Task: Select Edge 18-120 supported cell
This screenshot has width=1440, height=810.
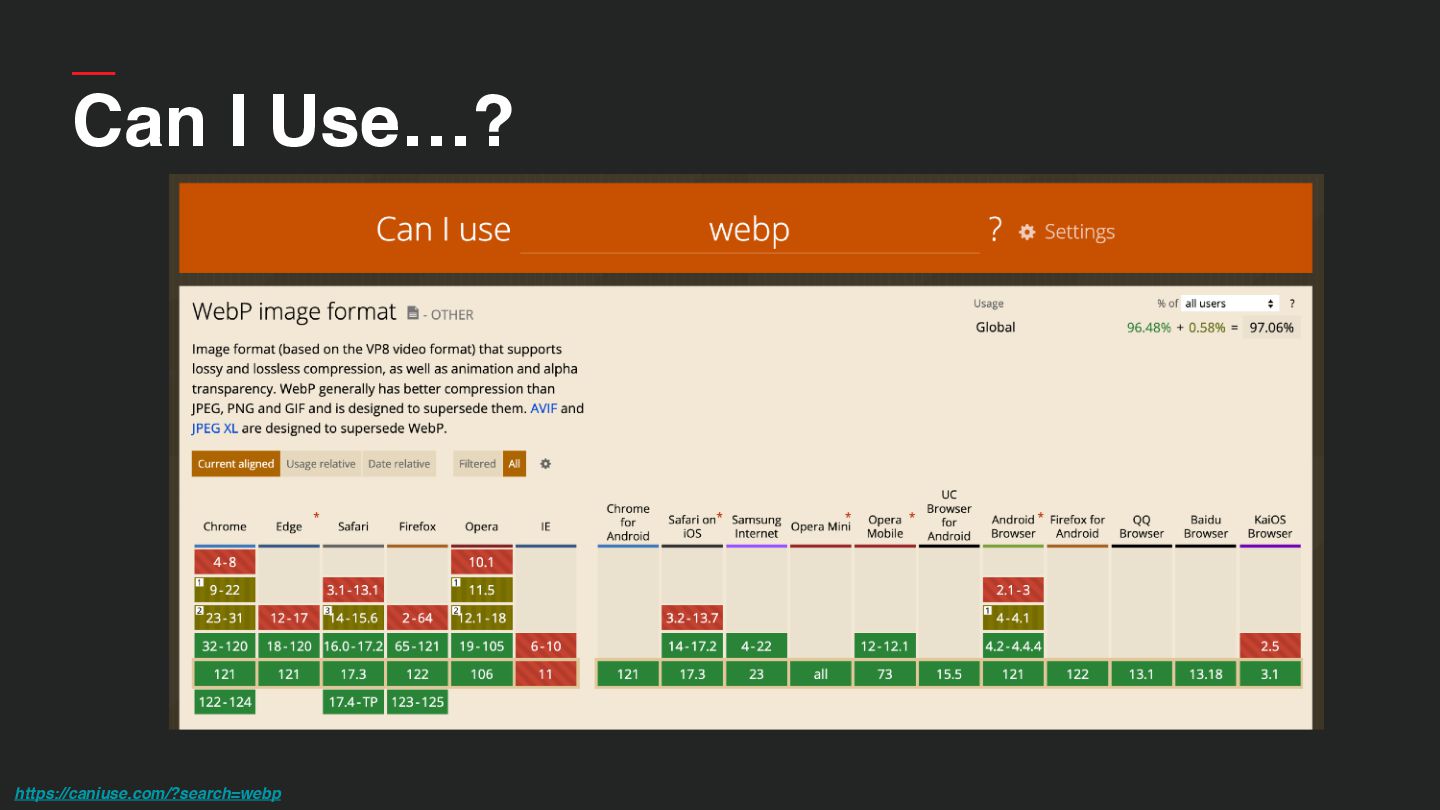Action: pyautogui.click(x=289, y=646)
